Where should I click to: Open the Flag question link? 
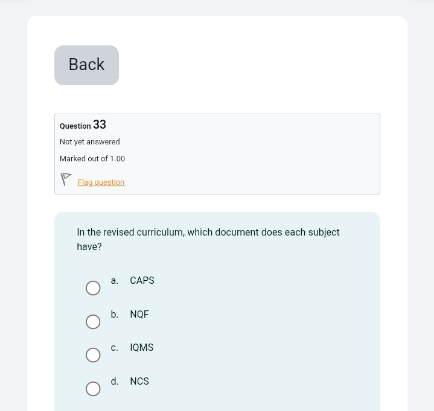[x=101, y=182]
